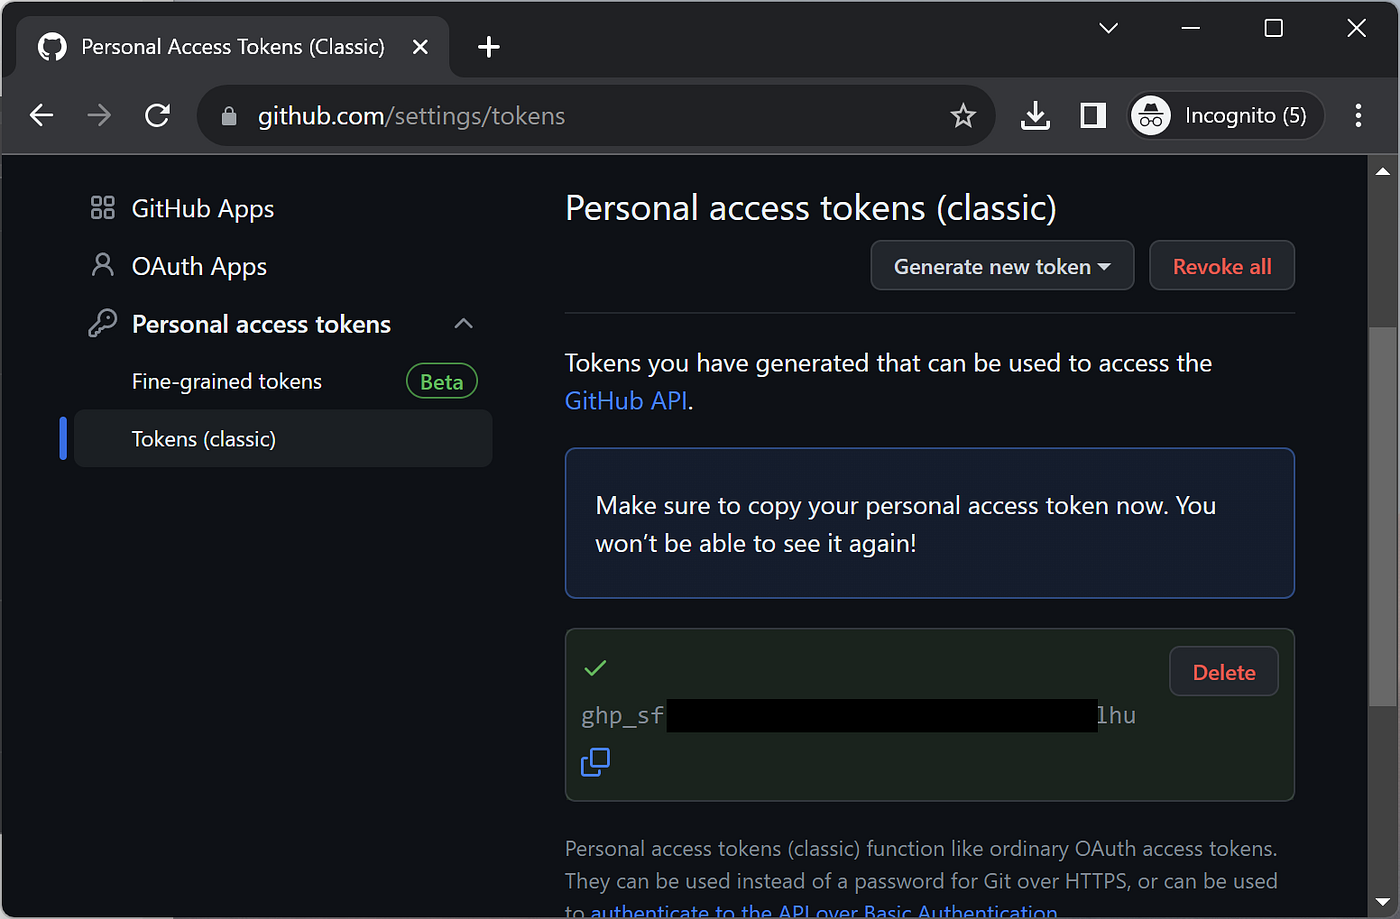
Task: Bookmark this page with the star icon
Action: [962, 116]
